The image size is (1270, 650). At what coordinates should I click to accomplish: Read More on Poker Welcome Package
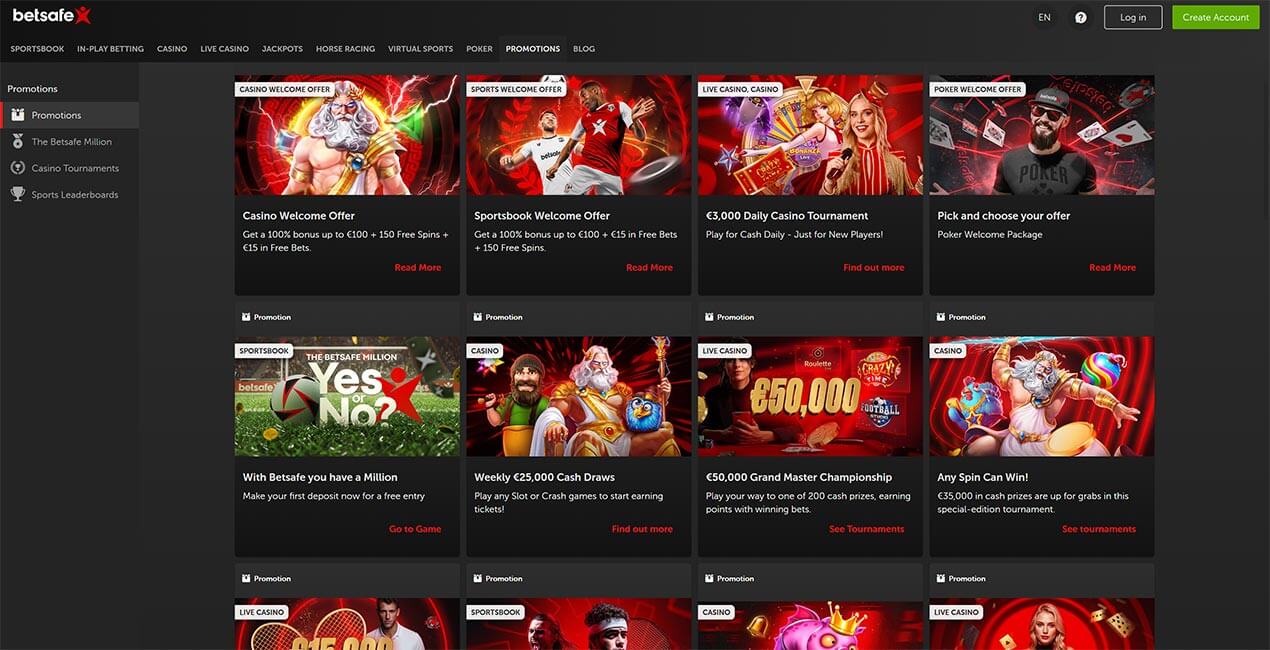click(1112, 268)
